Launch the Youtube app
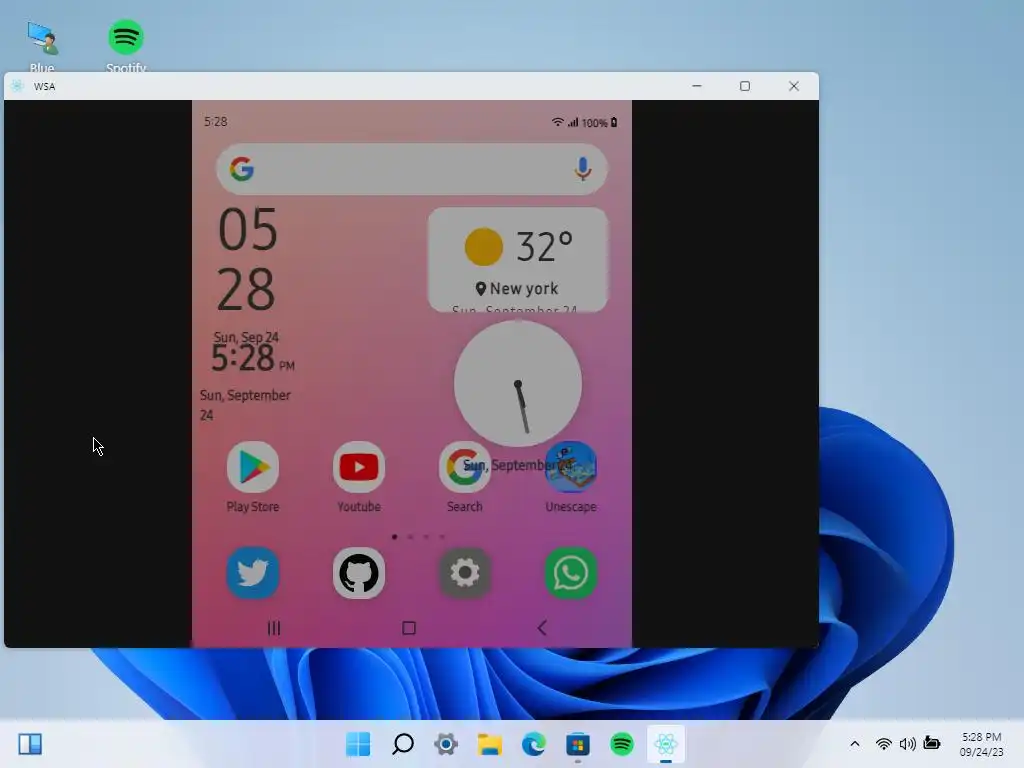 tap(359, 467)
